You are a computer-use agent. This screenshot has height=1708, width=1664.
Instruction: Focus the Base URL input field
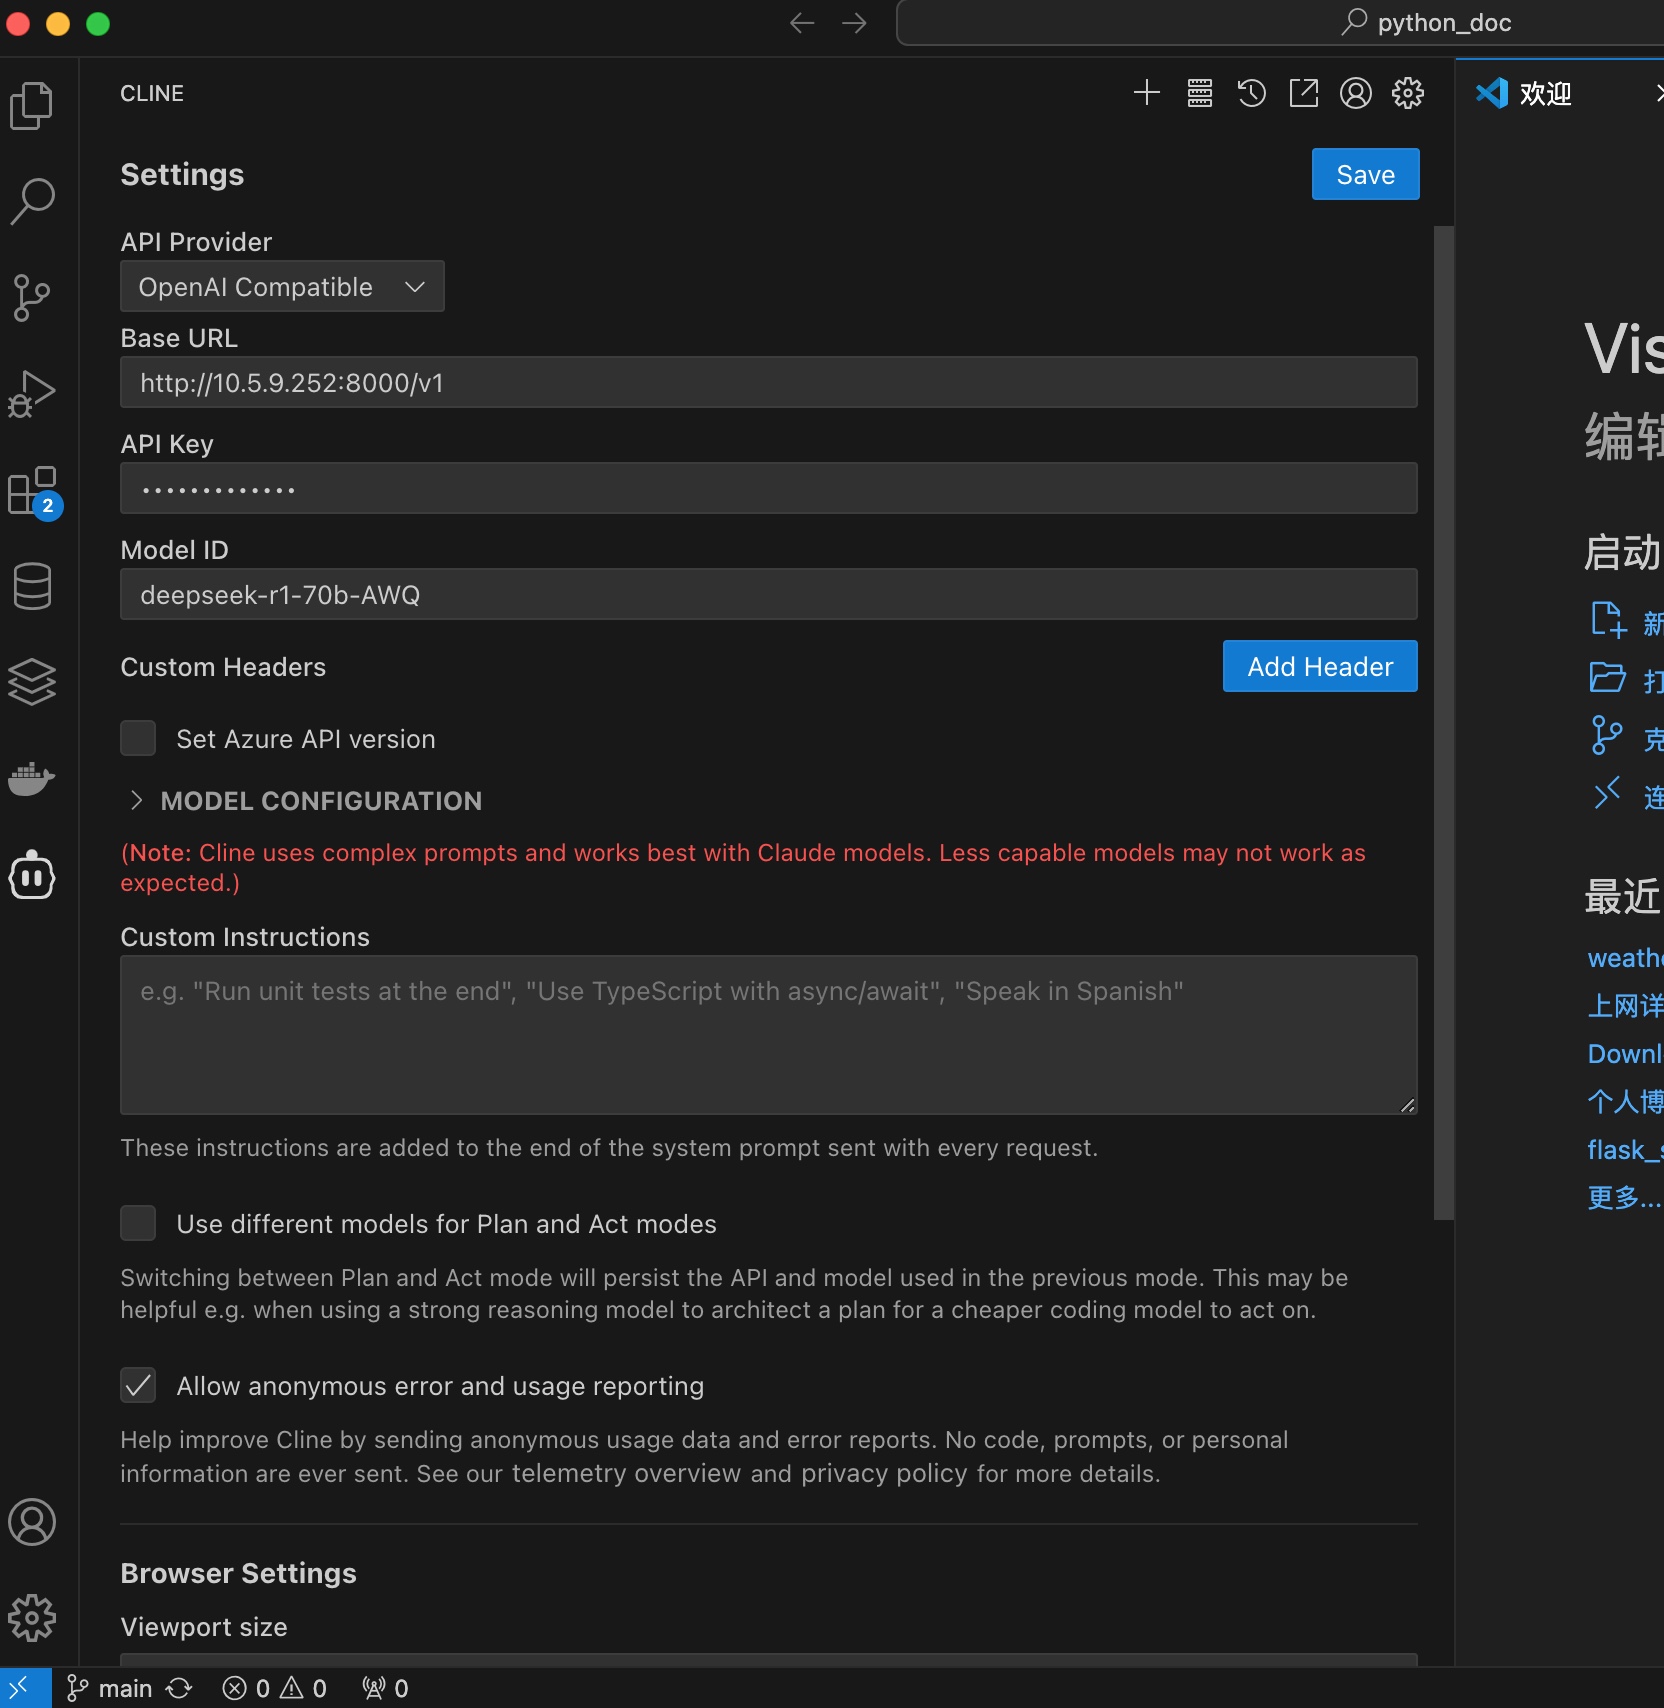click(x=768, y=382)
